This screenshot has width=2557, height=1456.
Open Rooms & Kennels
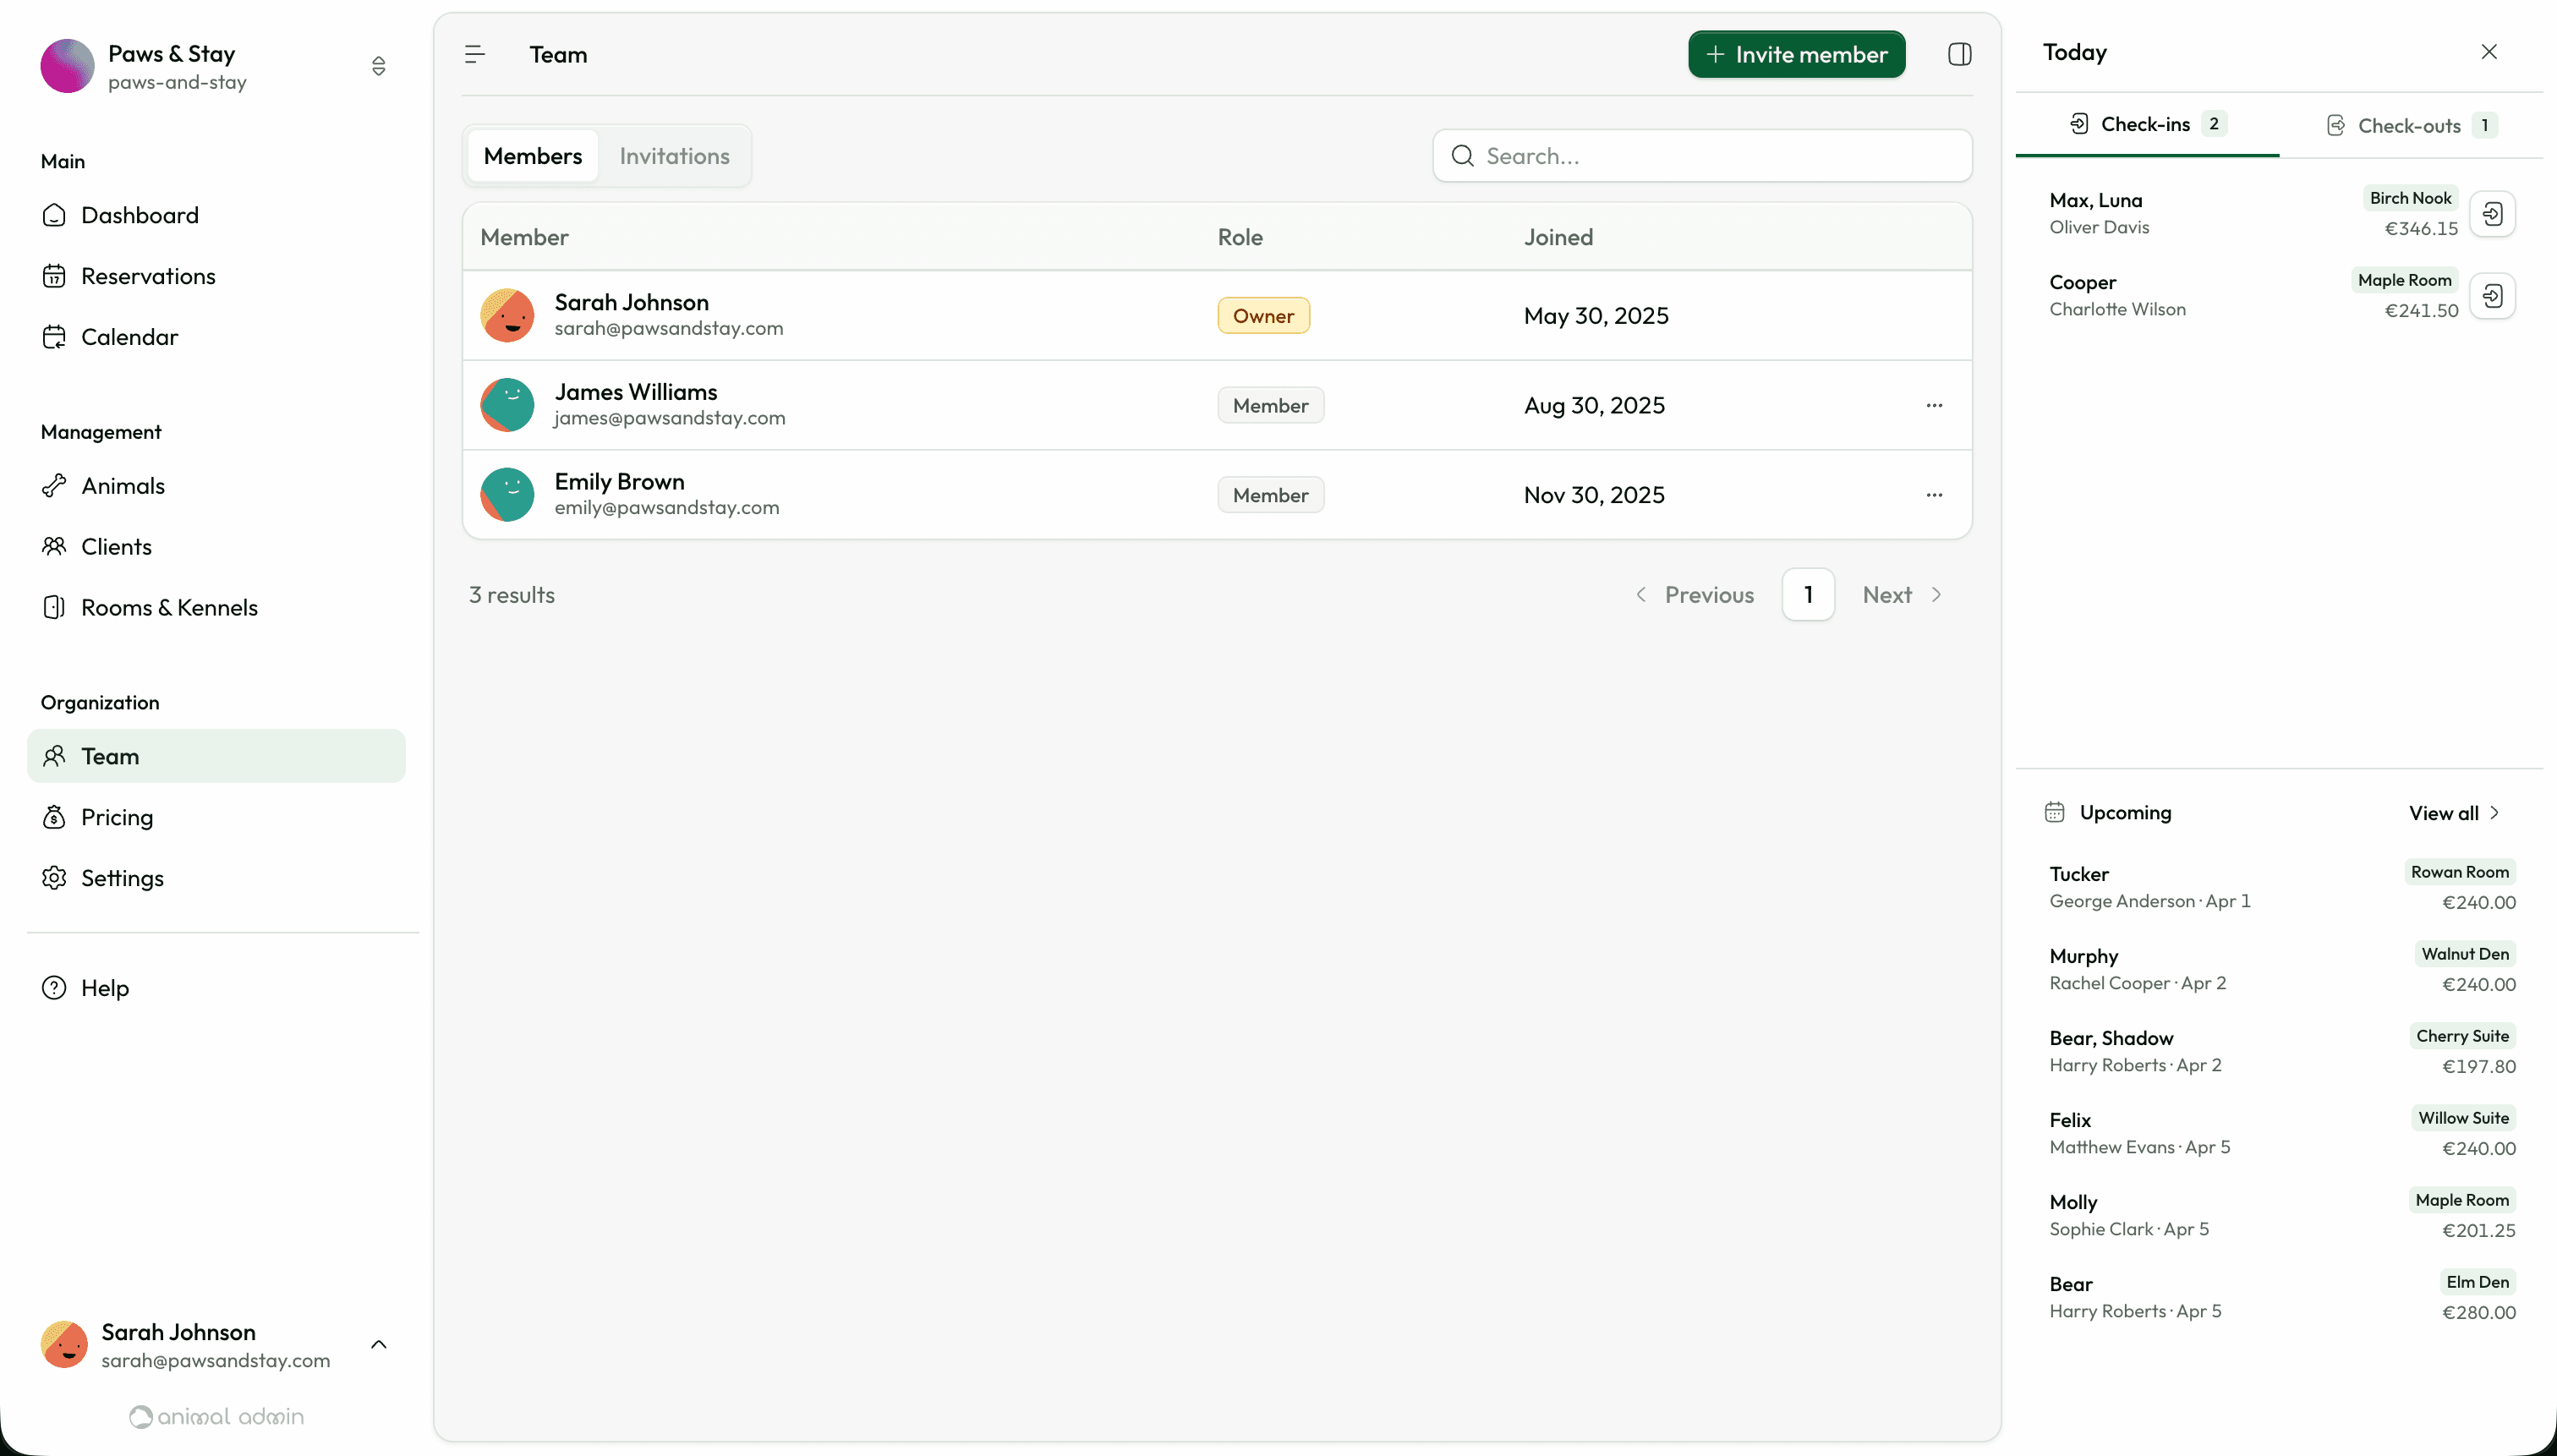170,607
